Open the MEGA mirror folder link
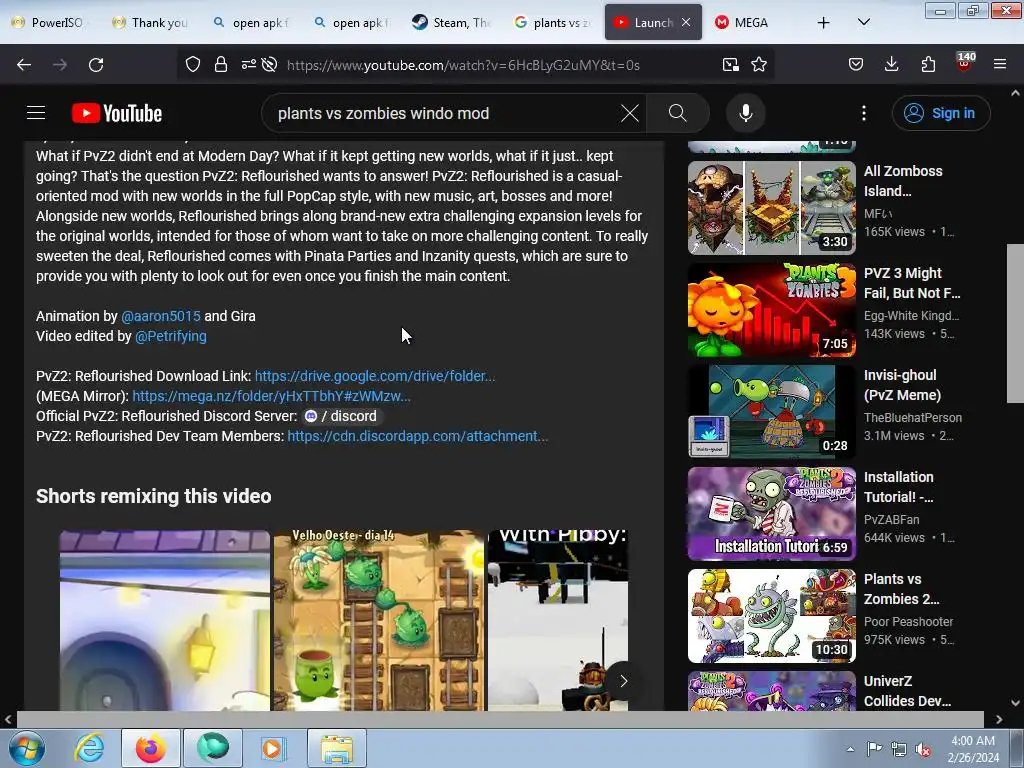 [x=272, y=396]
